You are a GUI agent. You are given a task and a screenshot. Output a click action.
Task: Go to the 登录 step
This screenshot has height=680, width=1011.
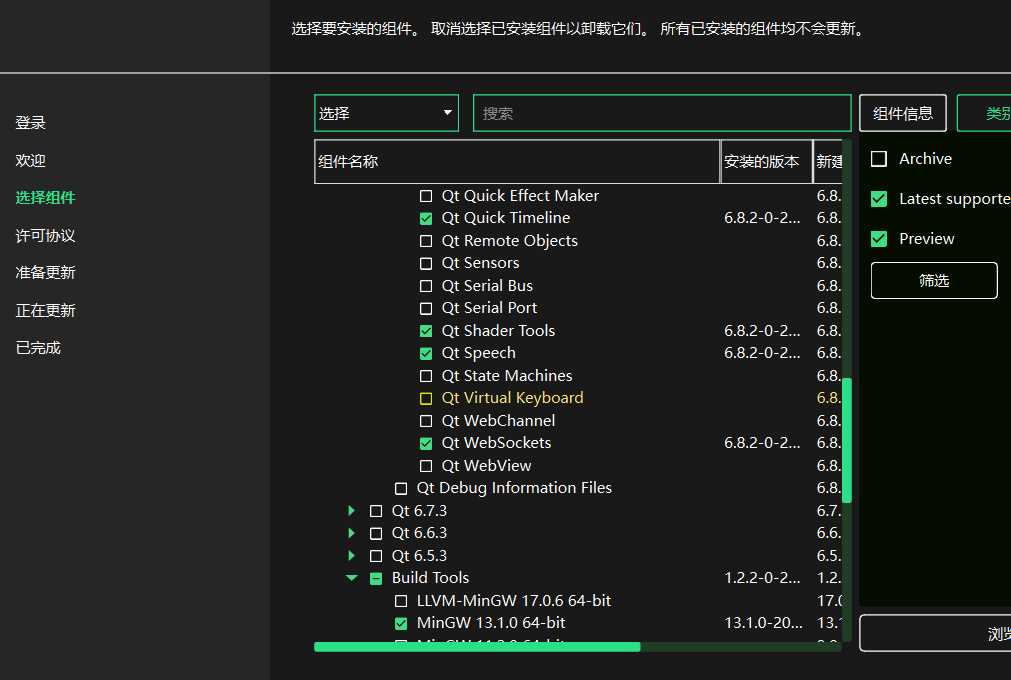pyautogui.click(x=30, y=122)
